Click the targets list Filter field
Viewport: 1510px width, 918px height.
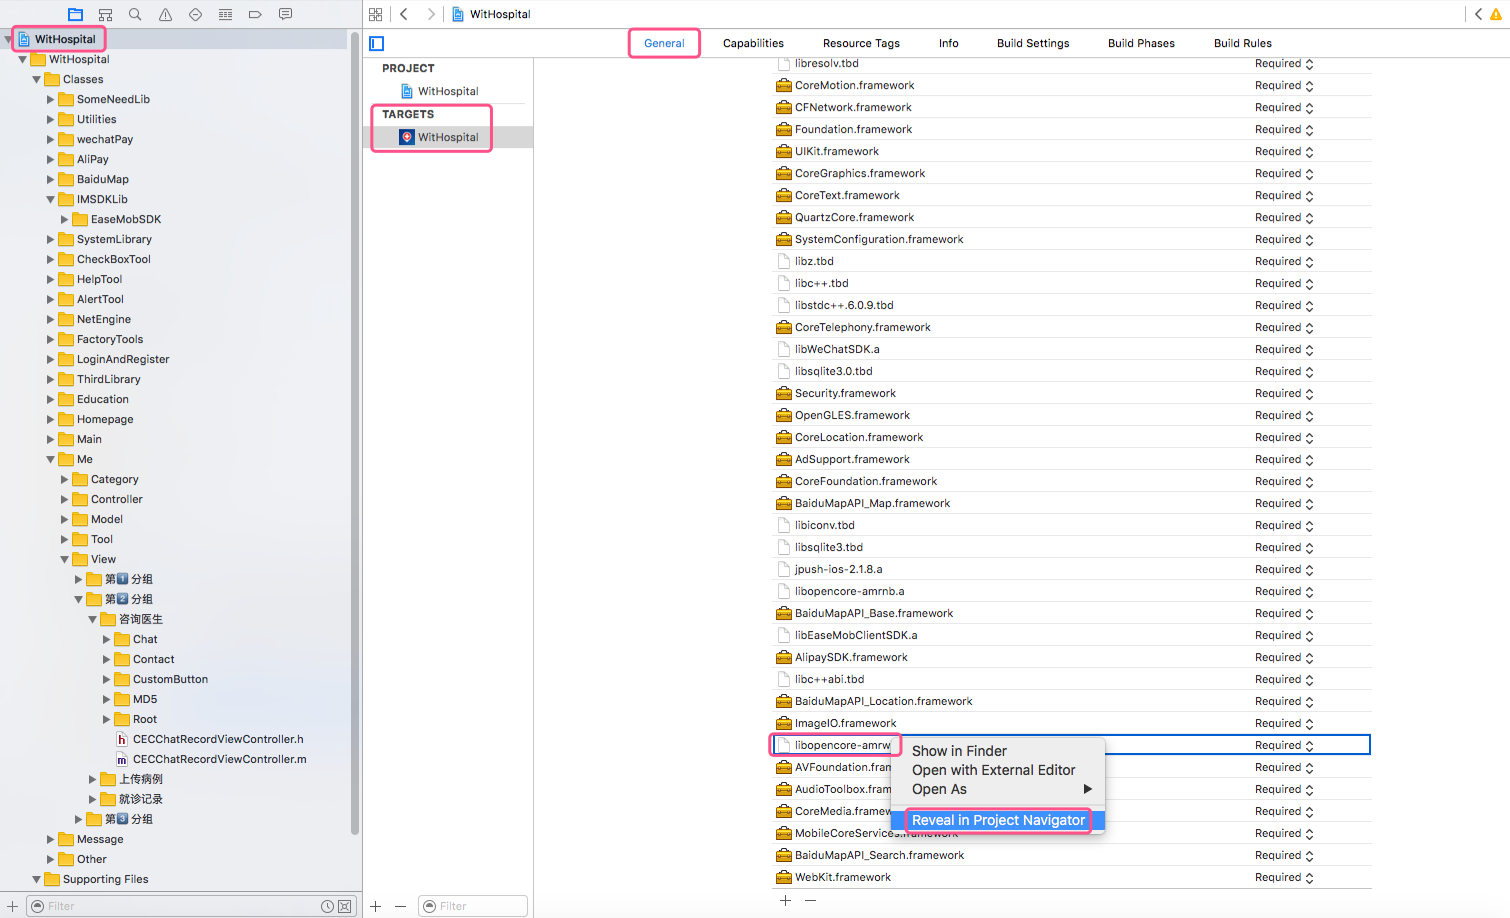click(x=473, y=906)
